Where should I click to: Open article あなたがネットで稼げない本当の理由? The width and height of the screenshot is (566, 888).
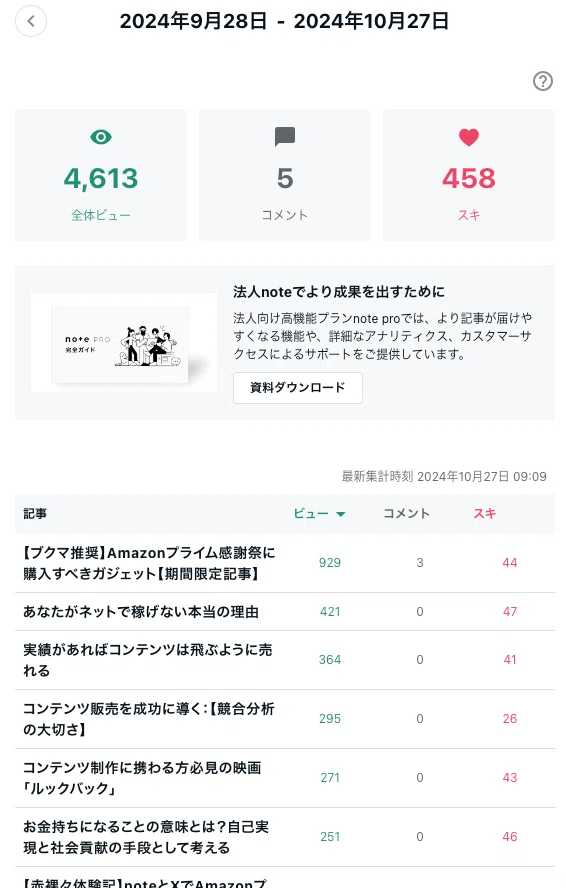click(x=141, y=612)
